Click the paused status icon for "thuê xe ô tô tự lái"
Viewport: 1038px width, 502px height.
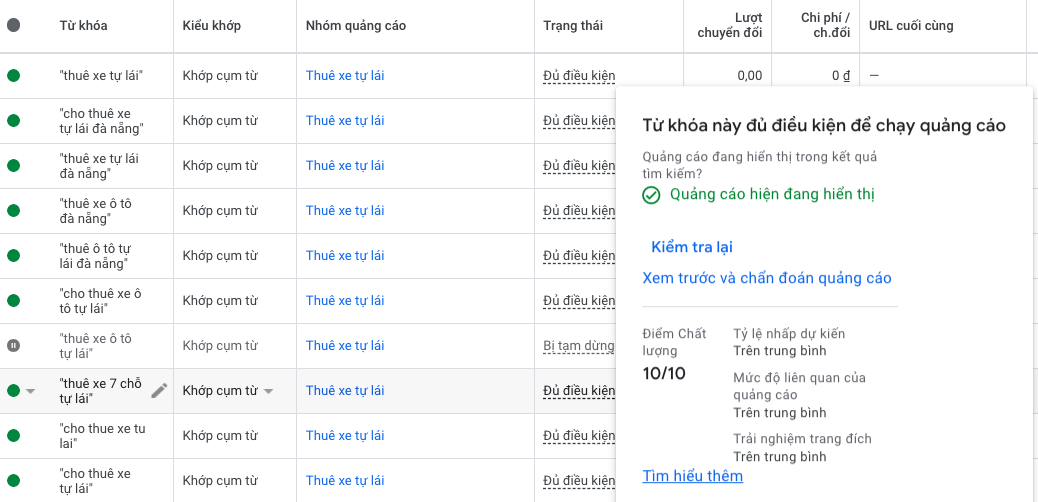pyautogui.click(x=13, y=346)
